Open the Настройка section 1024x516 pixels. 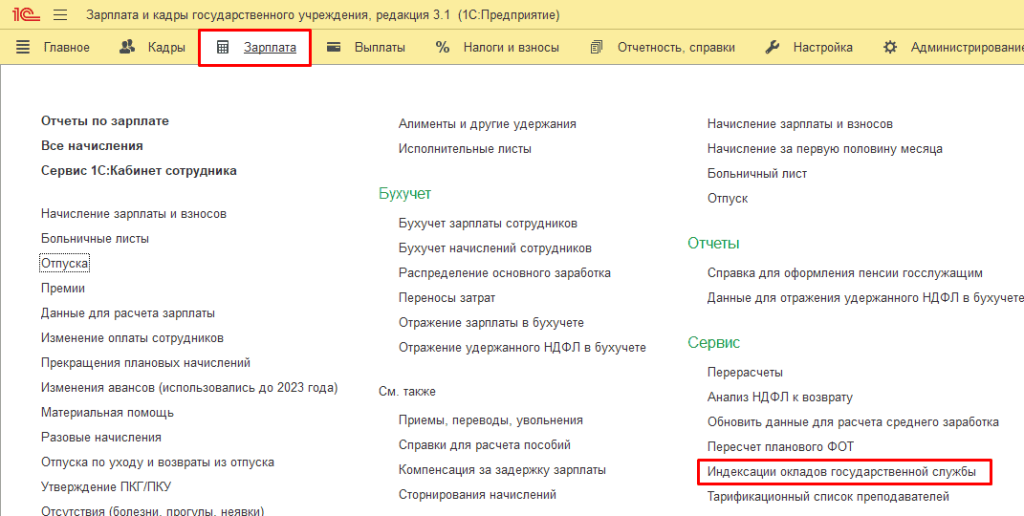click(823, 47)
